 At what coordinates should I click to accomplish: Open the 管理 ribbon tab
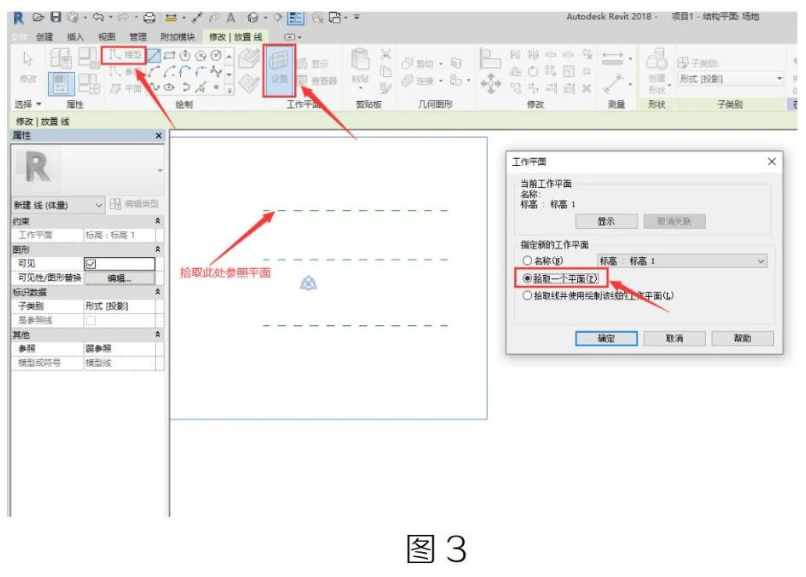pyautogui.click(x=137, y=37)
